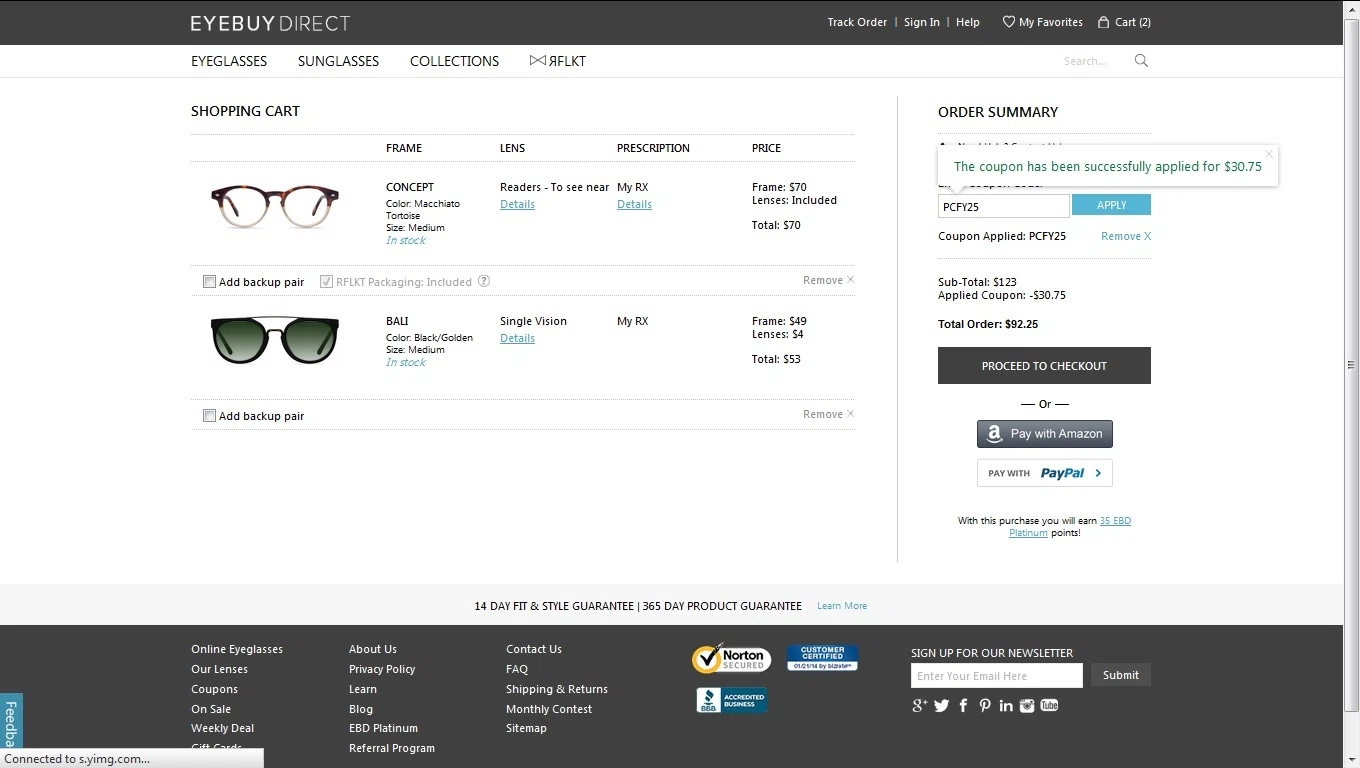Click the newsletter Submit button

point(1121,675)
